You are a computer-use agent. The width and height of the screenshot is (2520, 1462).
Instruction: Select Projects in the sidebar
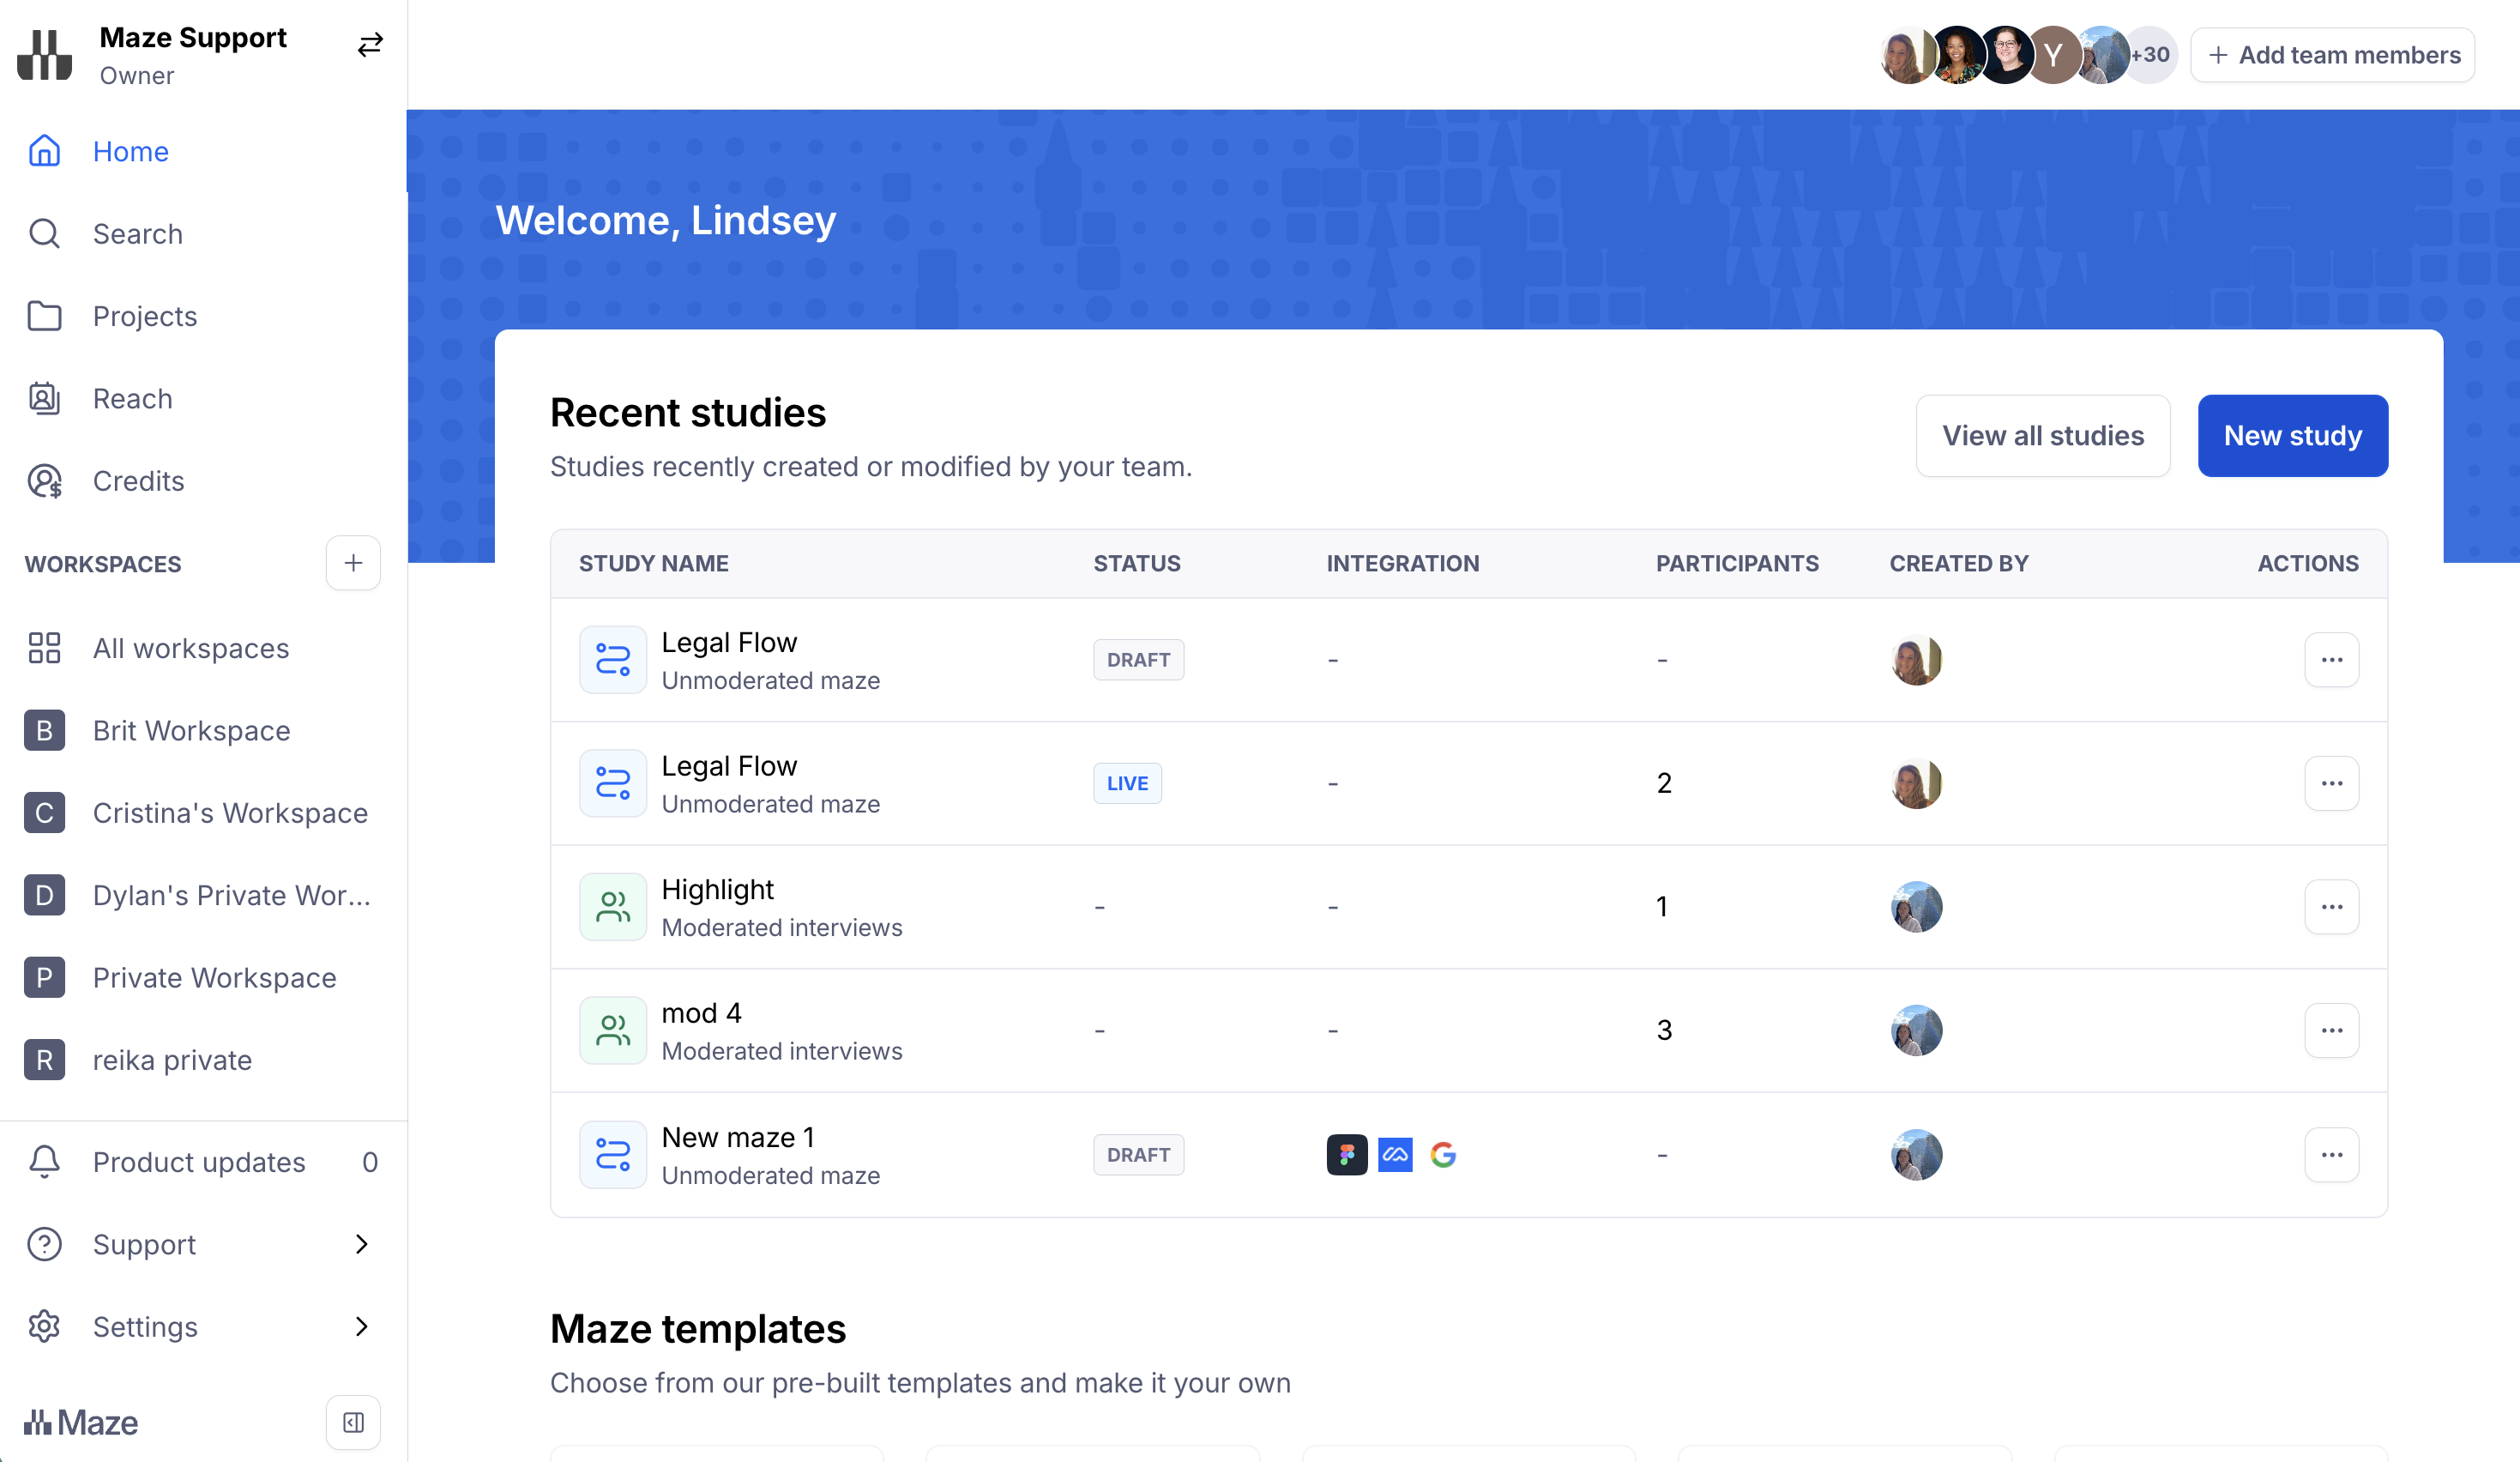pyautogui.click(x=144, y=316)
